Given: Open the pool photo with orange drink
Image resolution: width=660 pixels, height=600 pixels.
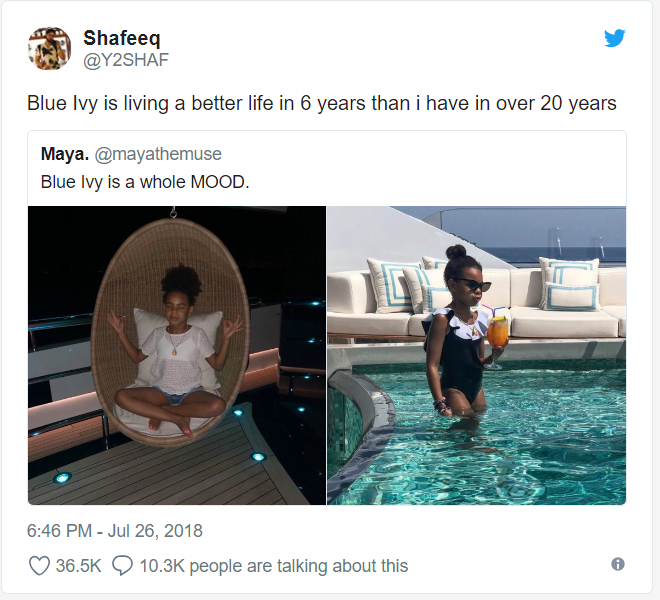Looking at the screenshot, I should [x=476, y=355].
